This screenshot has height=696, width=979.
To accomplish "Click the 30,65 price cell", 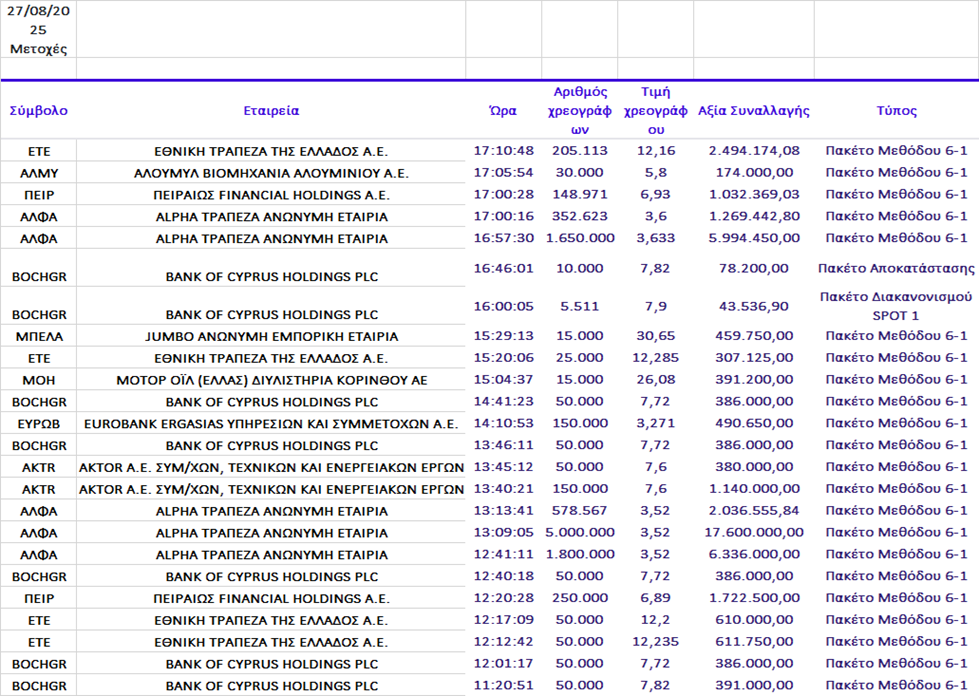I will 656,336.
